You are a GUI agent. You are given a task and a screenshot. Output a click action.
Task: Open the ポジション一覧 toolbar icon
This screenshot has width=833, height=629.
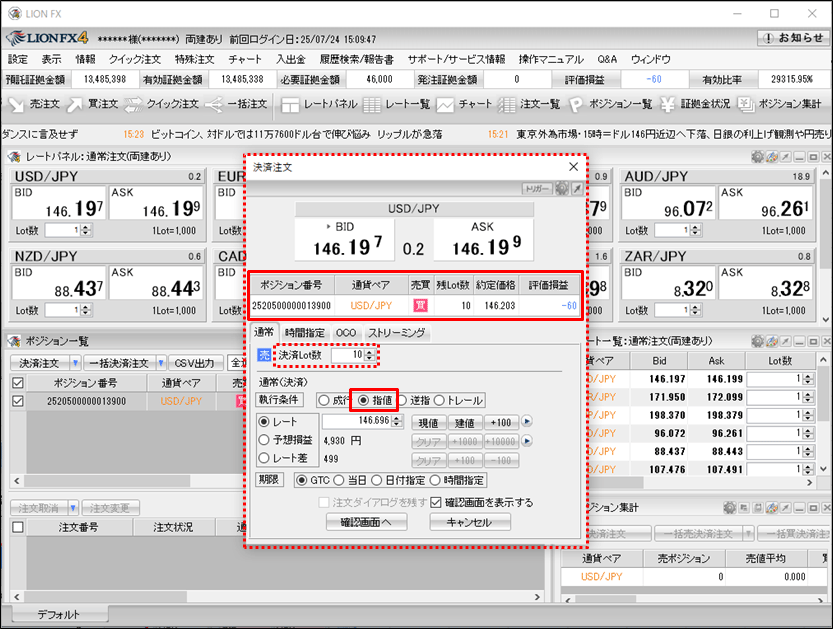(612, 103)
